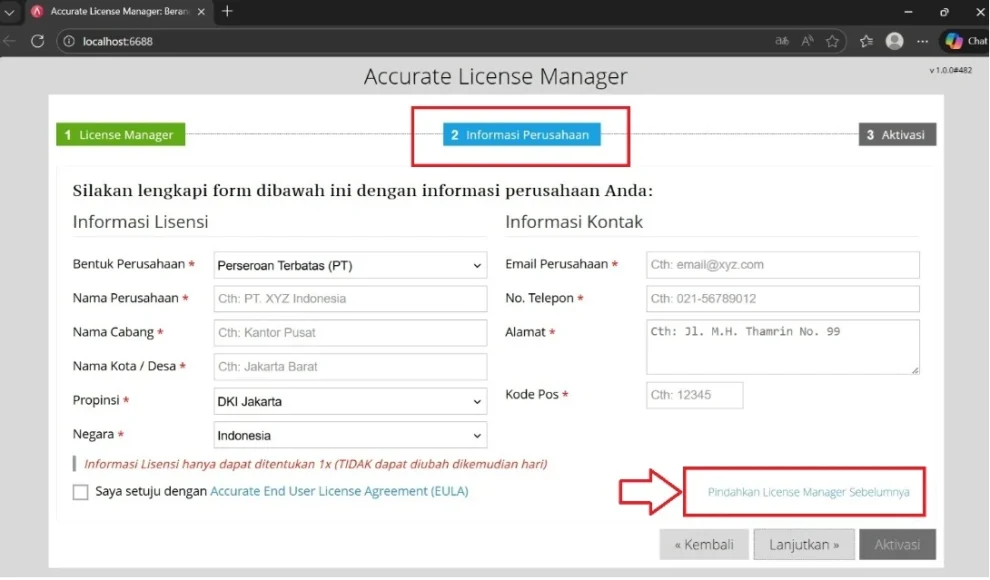Click Pindahkan License Manager Sebelumnya link

tap(808, 492)
